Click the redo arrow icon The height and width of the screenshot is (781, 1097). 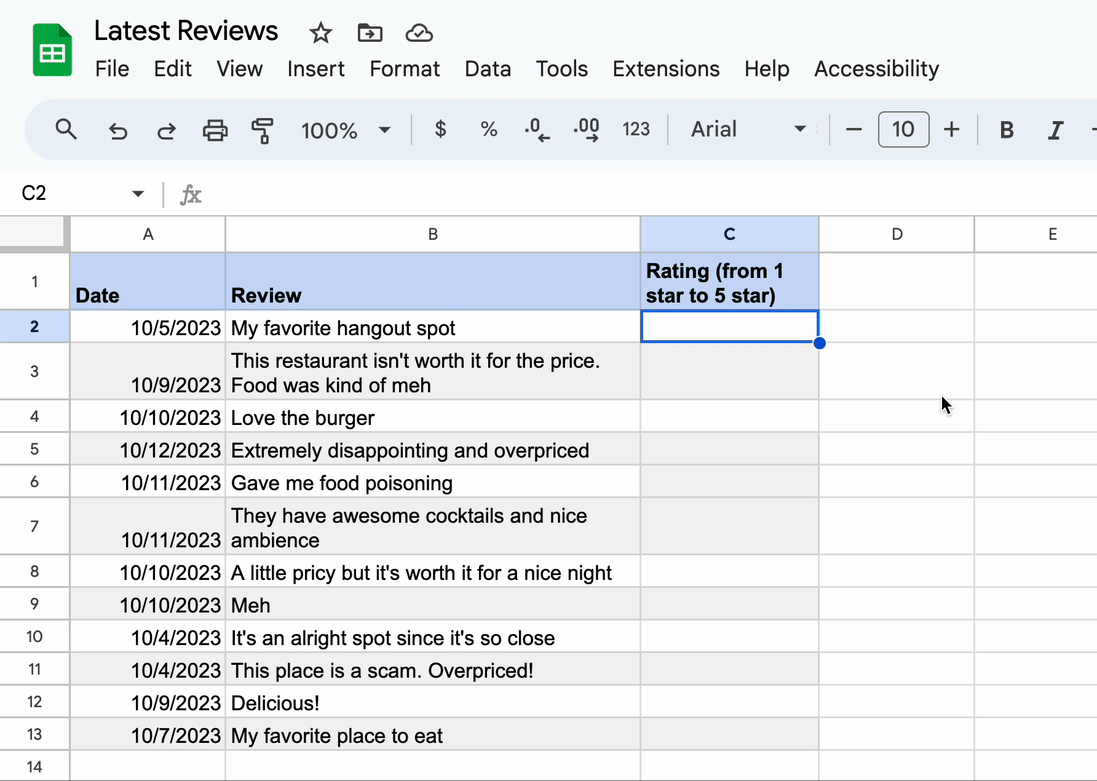pyautogui.click(x=167, y=130)
